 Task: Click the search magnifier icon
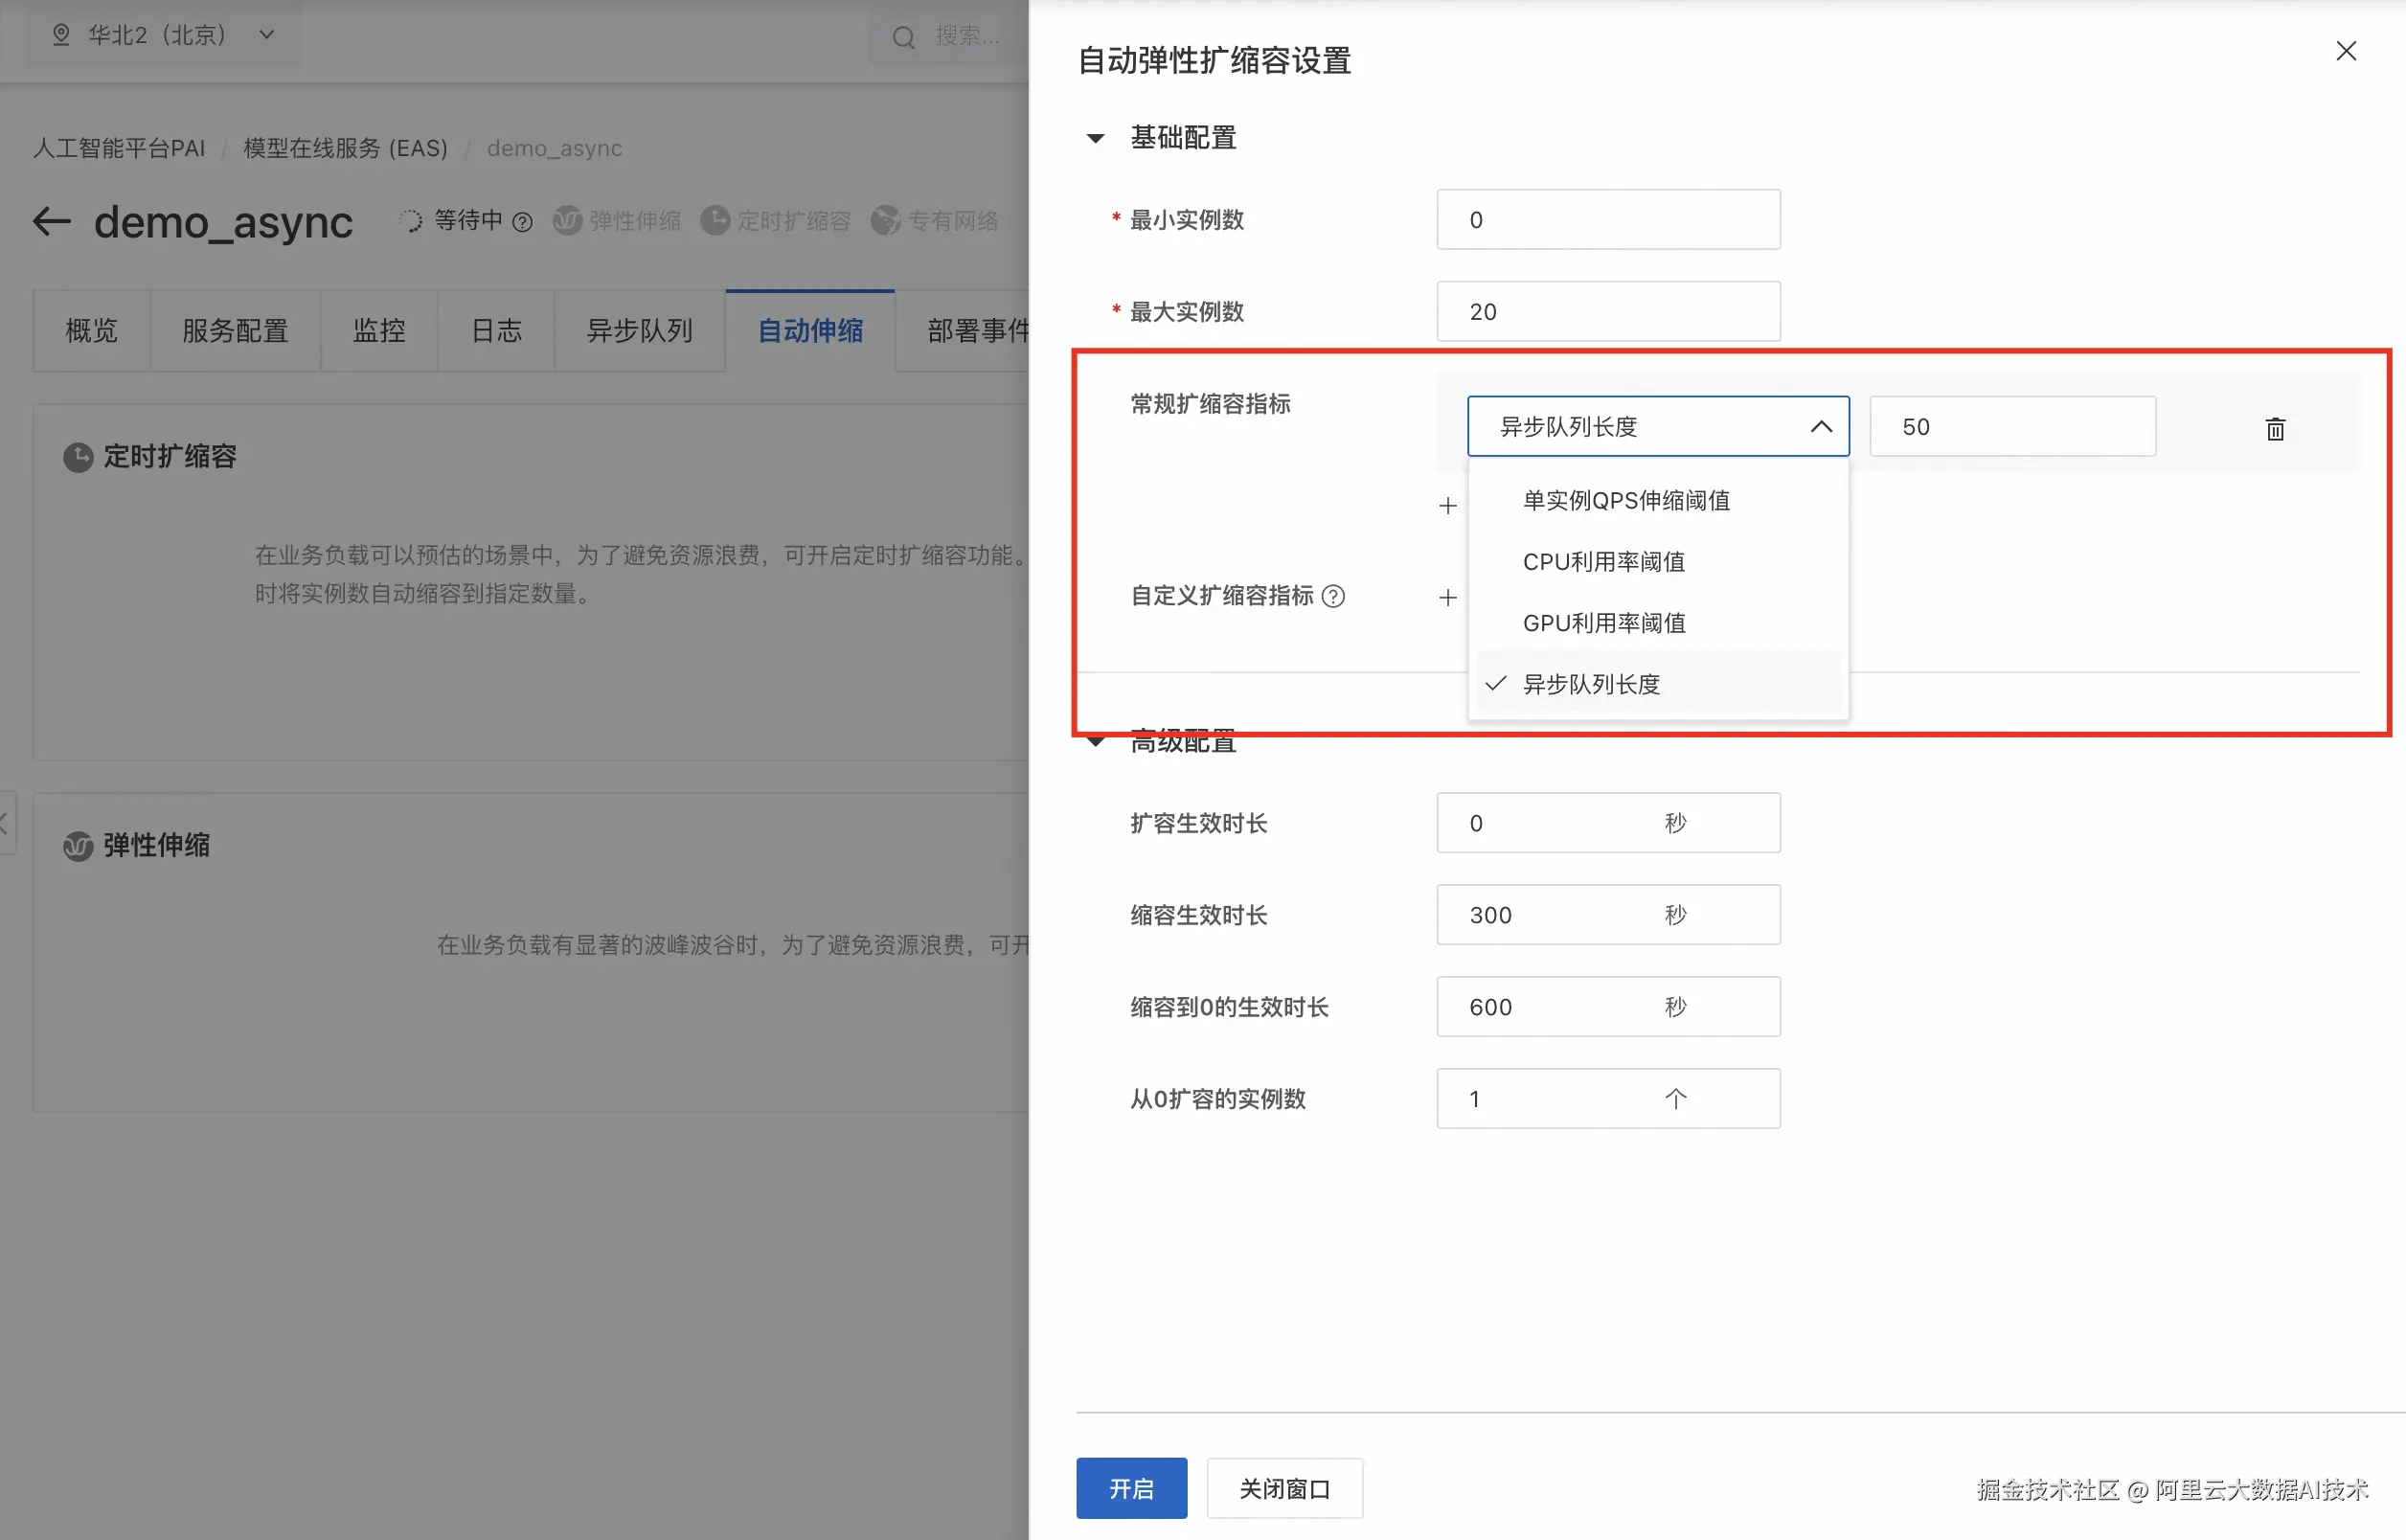[903, 38]
